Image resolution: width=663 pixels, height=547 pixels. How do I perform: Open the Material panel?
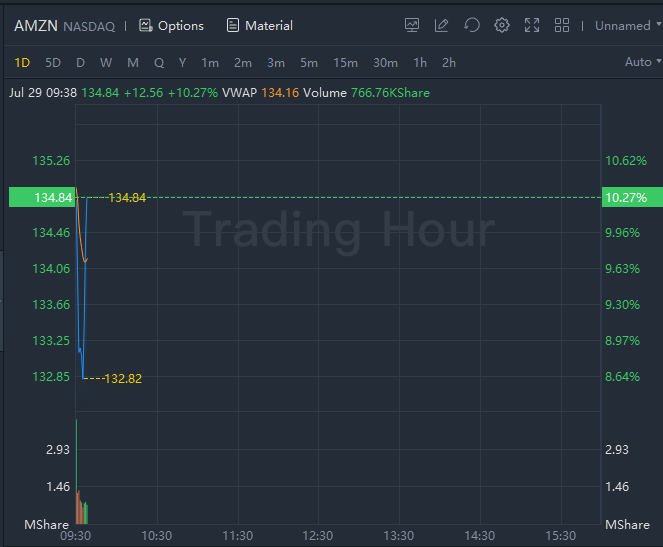260,26
